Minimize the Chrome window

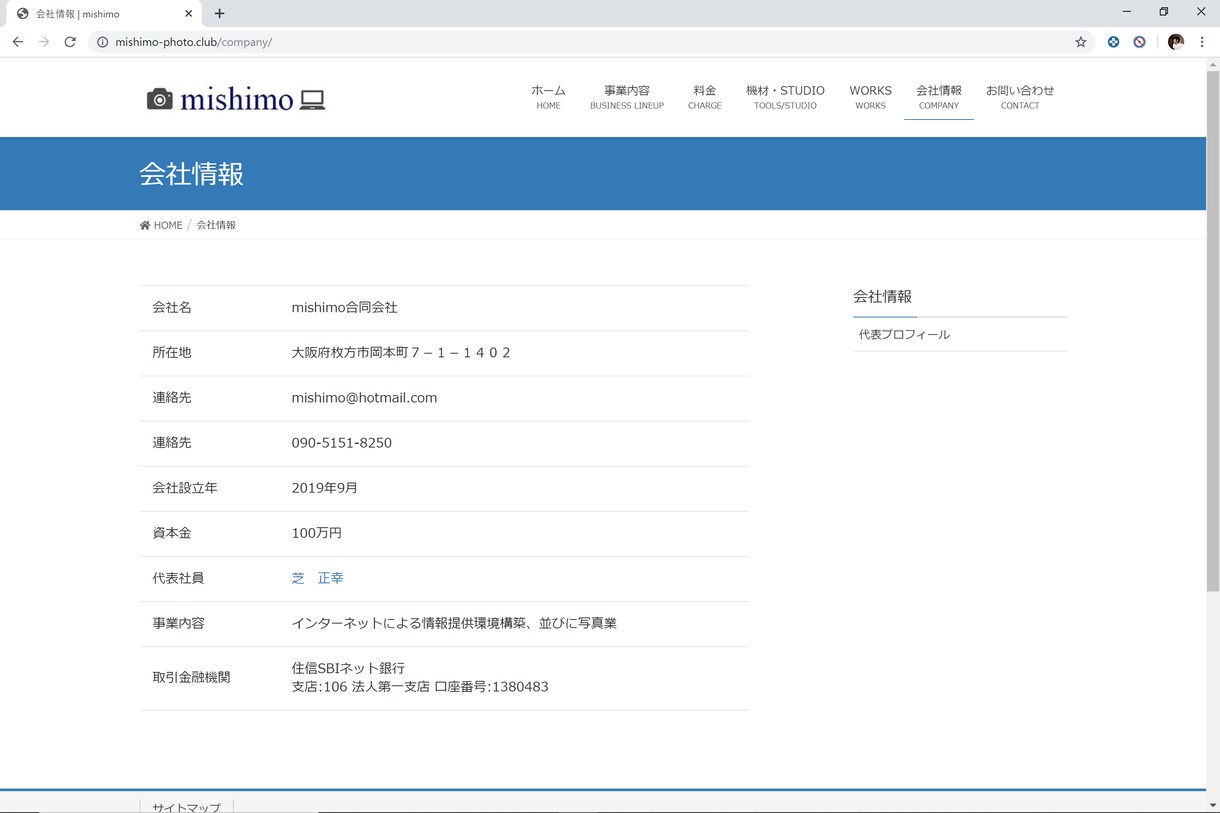point(1127,12)
